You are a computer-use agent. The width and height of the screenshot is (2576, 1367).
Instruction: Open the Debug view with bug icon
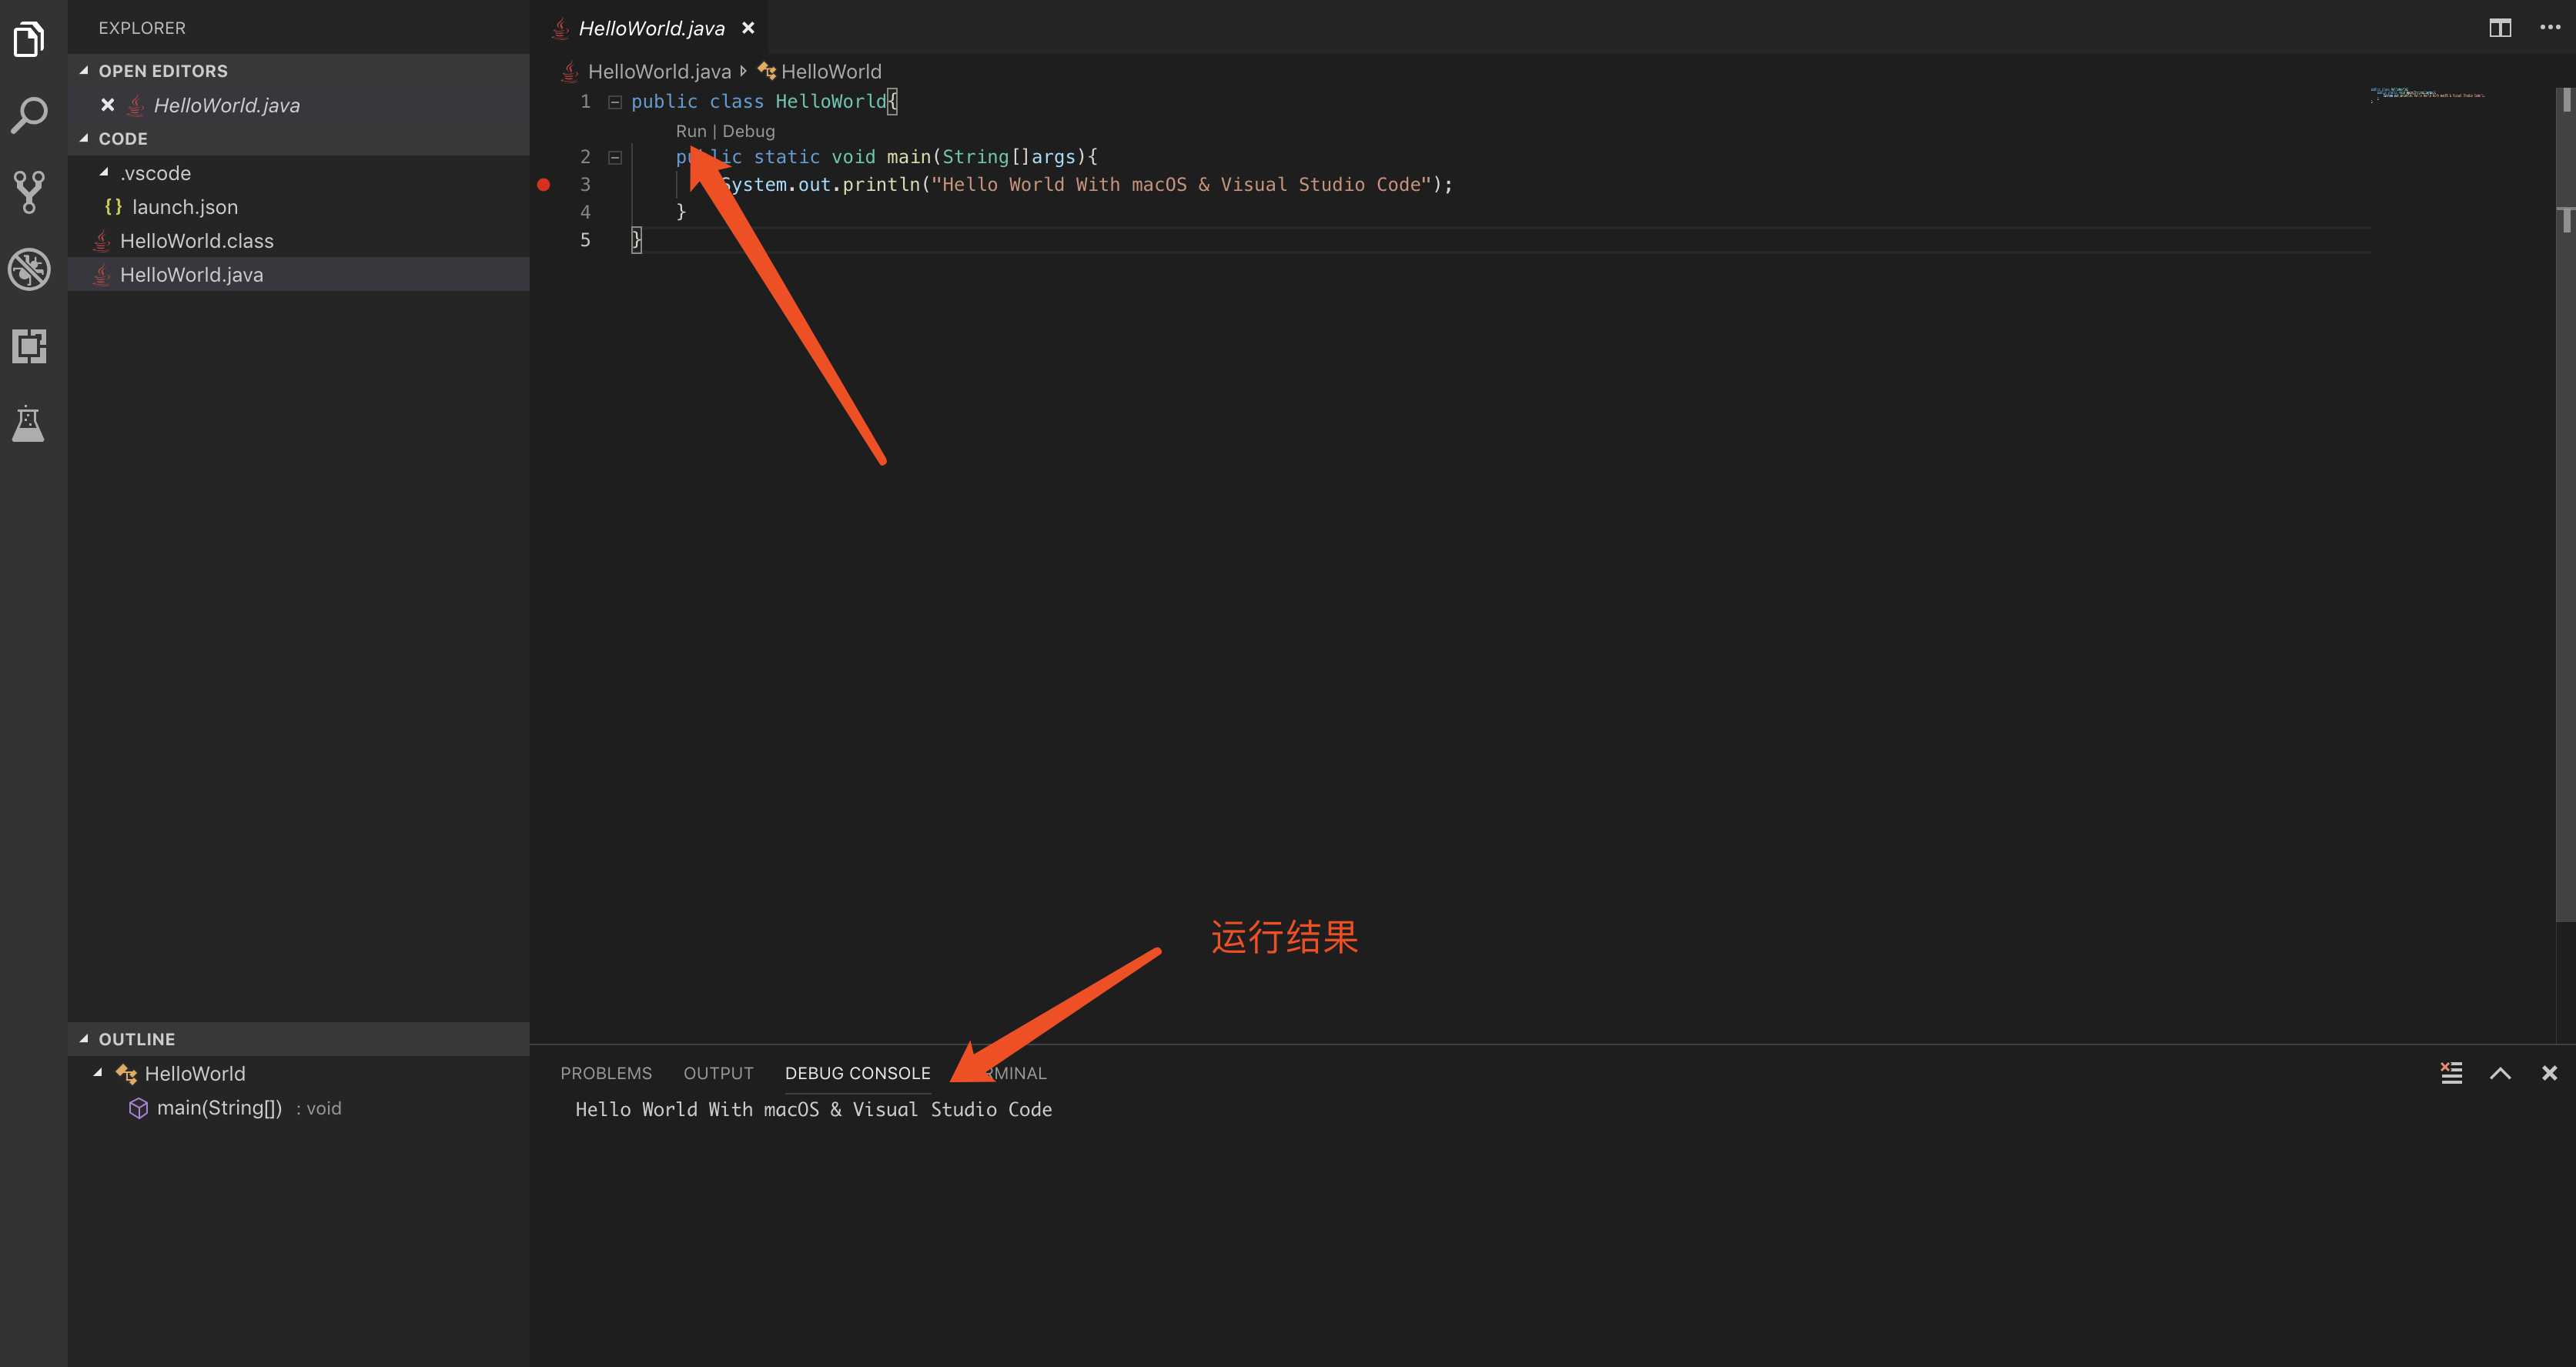[x=29, y=269]
